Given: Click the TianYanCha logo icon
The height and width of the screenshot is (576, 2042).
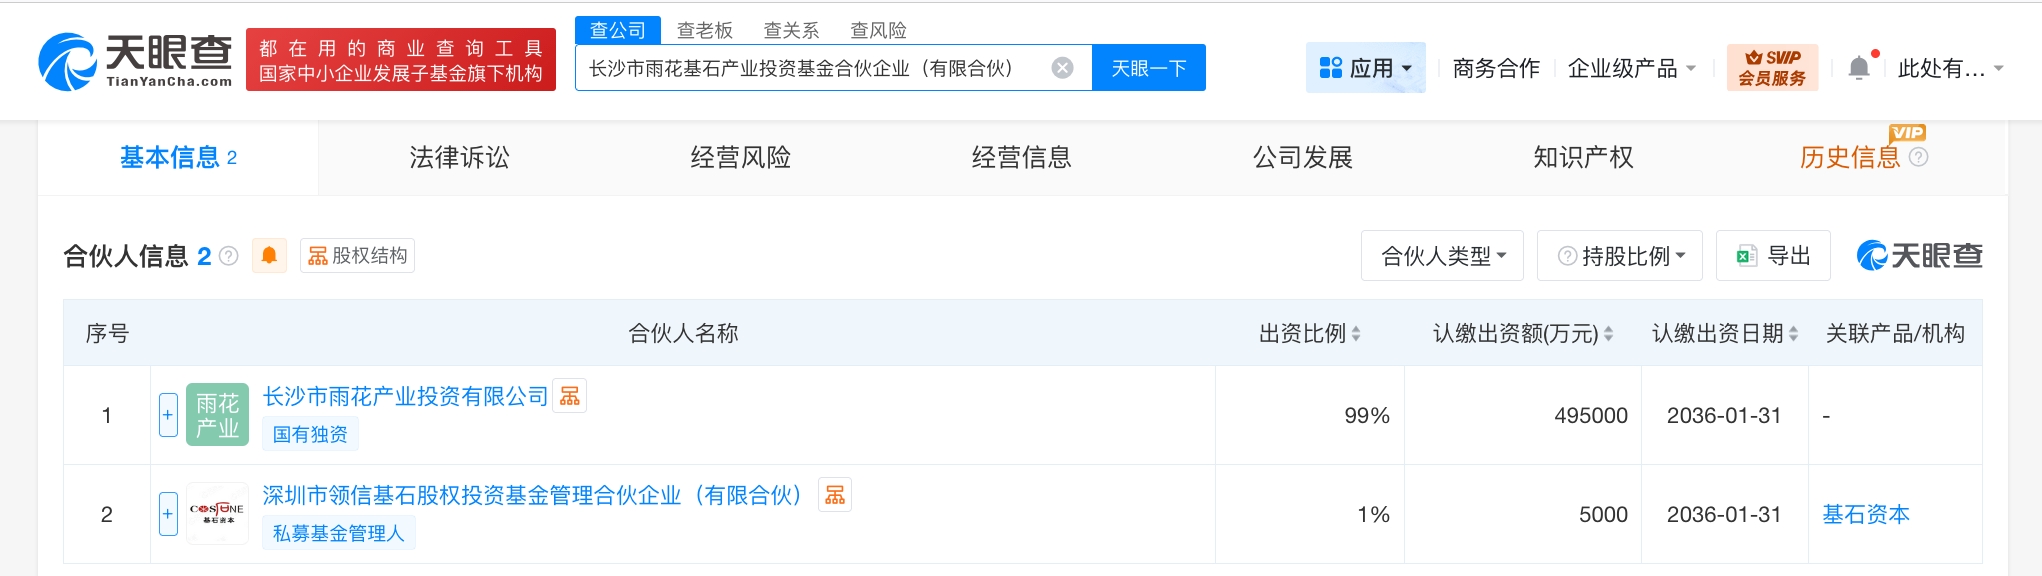Looking at the screenshot, I should coord(68,61).
